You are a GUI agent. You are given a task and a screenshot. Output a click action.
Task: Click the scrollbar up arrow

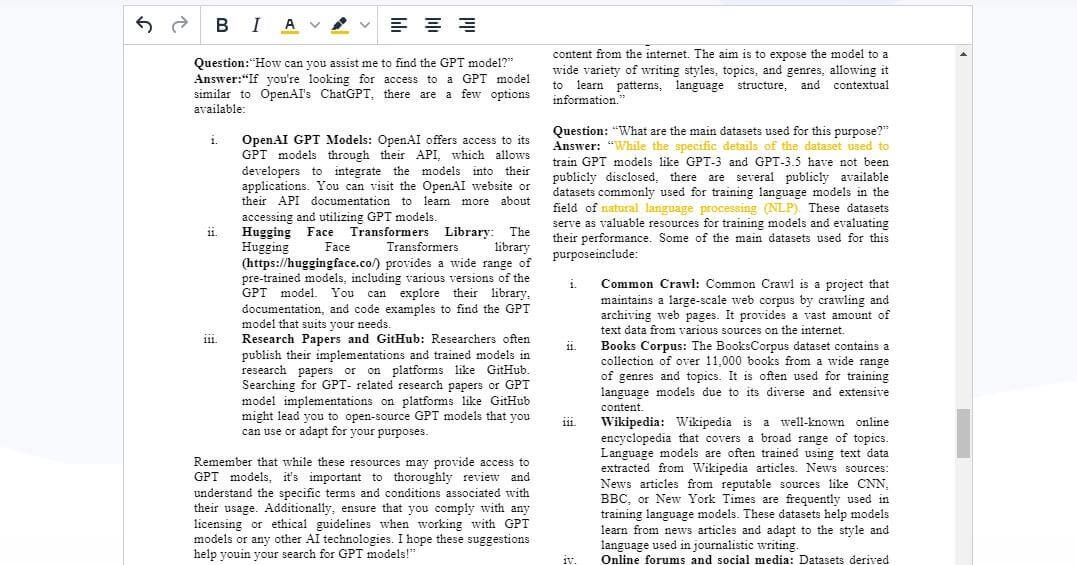click(x=963, y=53)
